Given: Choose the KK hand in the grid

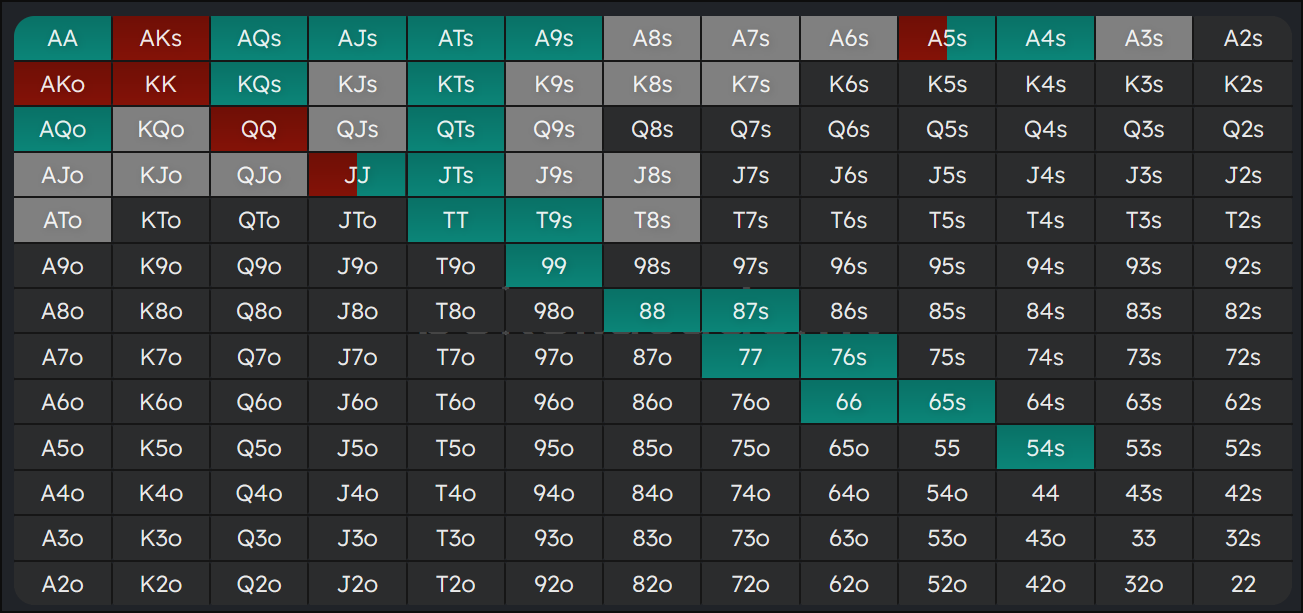Looking at the screenshot, I should click(x=160, y=84).
